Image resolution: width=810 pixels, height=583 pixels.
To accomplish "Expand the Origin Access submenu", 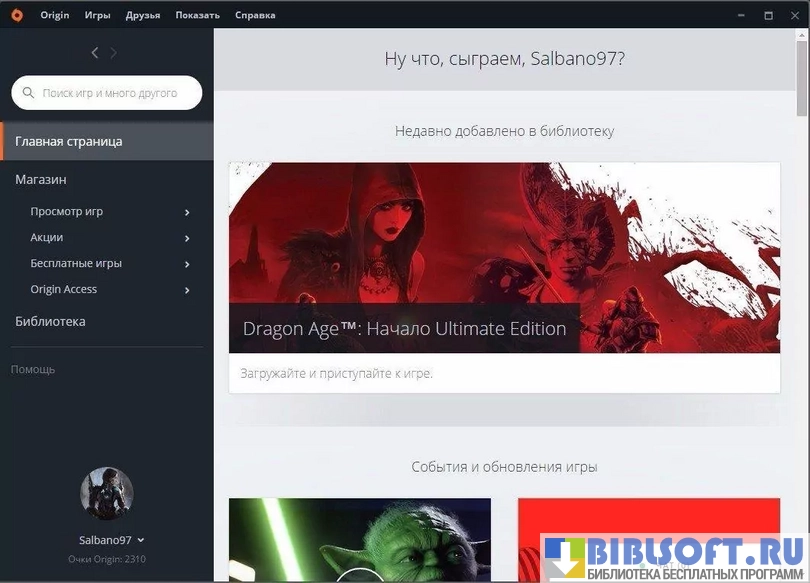I will click(x=187, y=290).
